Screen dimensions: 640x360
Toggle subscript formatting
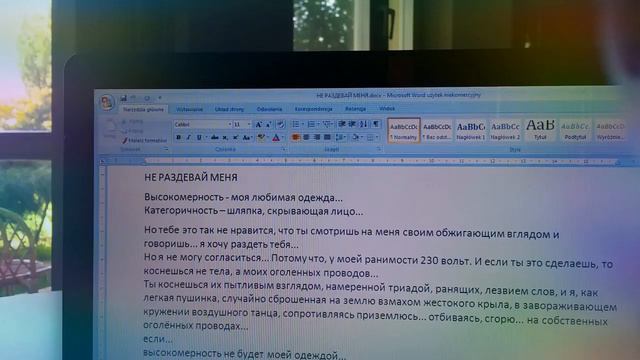(225, 138)
